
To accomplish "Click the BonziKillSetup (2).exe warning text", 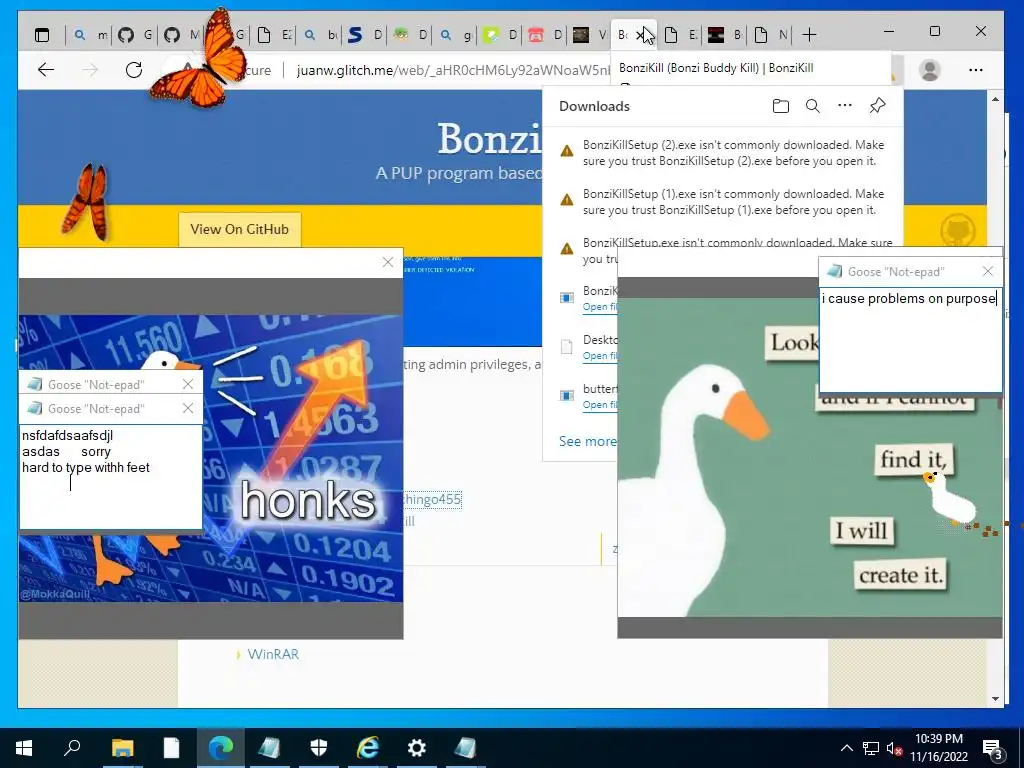I will (x=733, y=153).
